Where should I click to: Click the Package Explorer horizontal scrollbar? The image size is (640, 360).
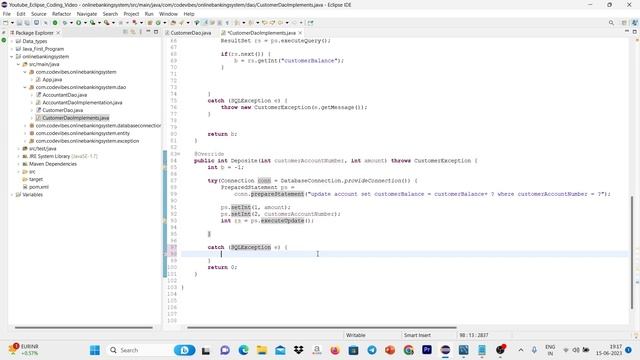pos(84,327)
